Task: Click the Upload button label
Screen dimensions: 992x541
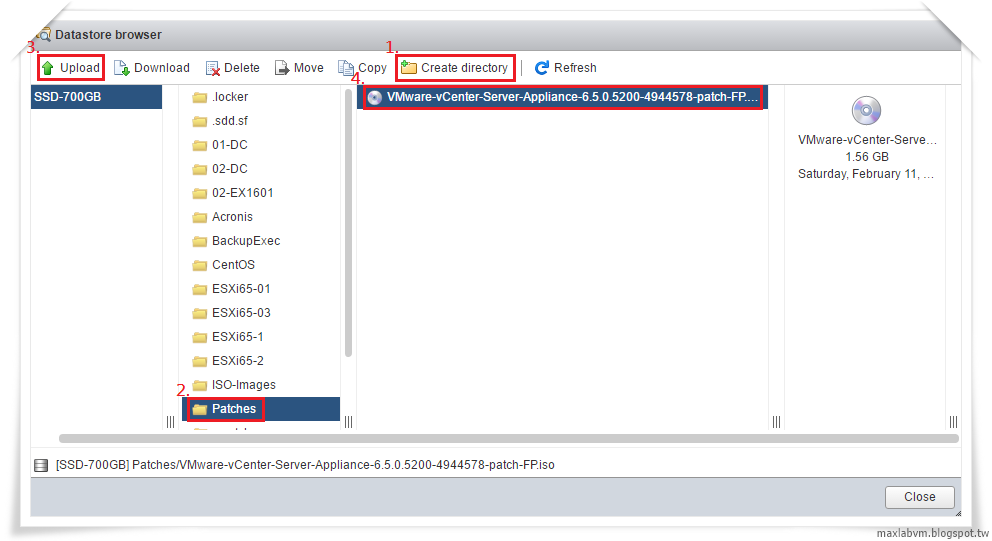Action: (x=80, y=68)
